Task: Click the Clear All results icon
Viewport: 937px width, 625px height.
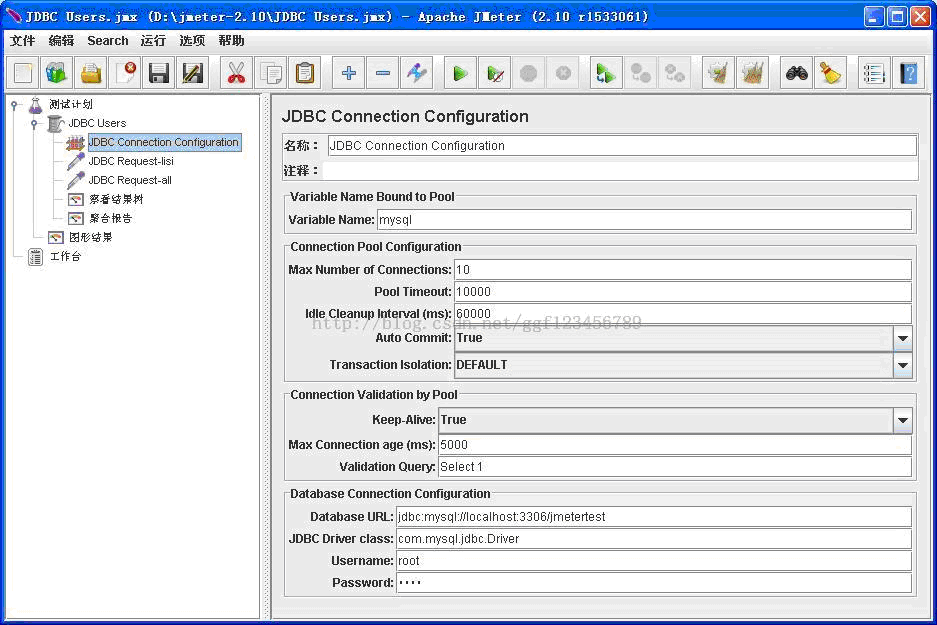Action: [x=752, y=73]
